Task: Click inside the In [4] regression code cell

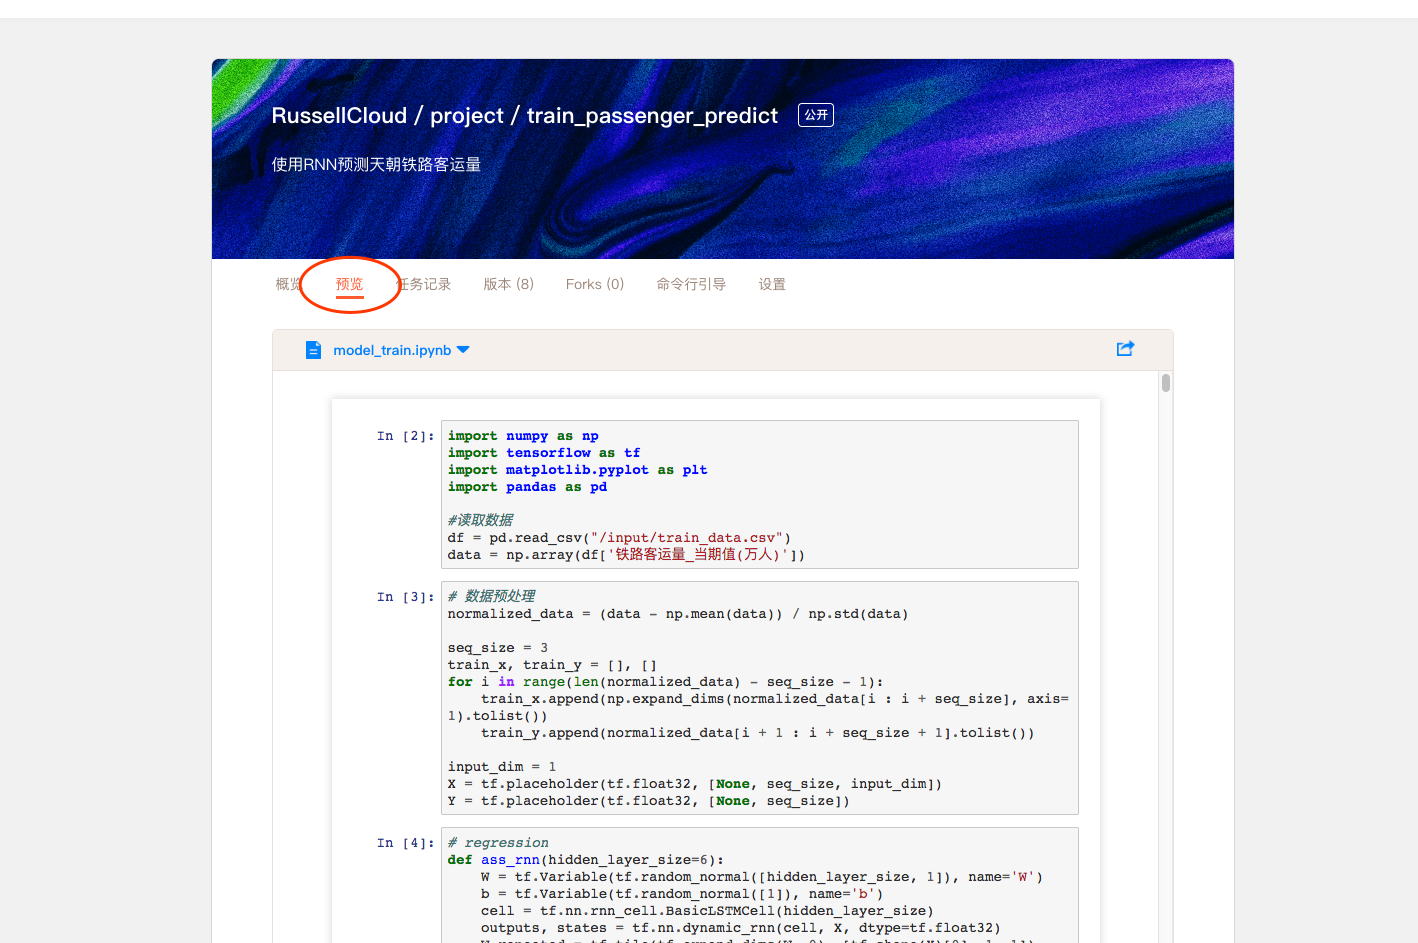Action: pyautogui.click(x=759, y=885)
